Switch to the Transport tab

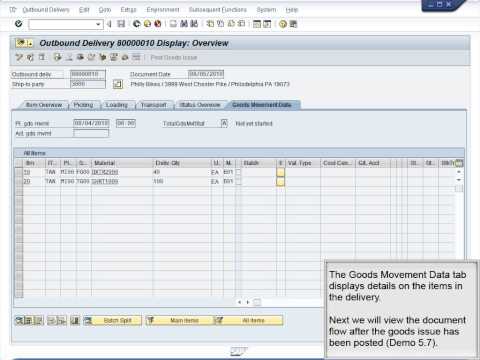pos(153,105)
